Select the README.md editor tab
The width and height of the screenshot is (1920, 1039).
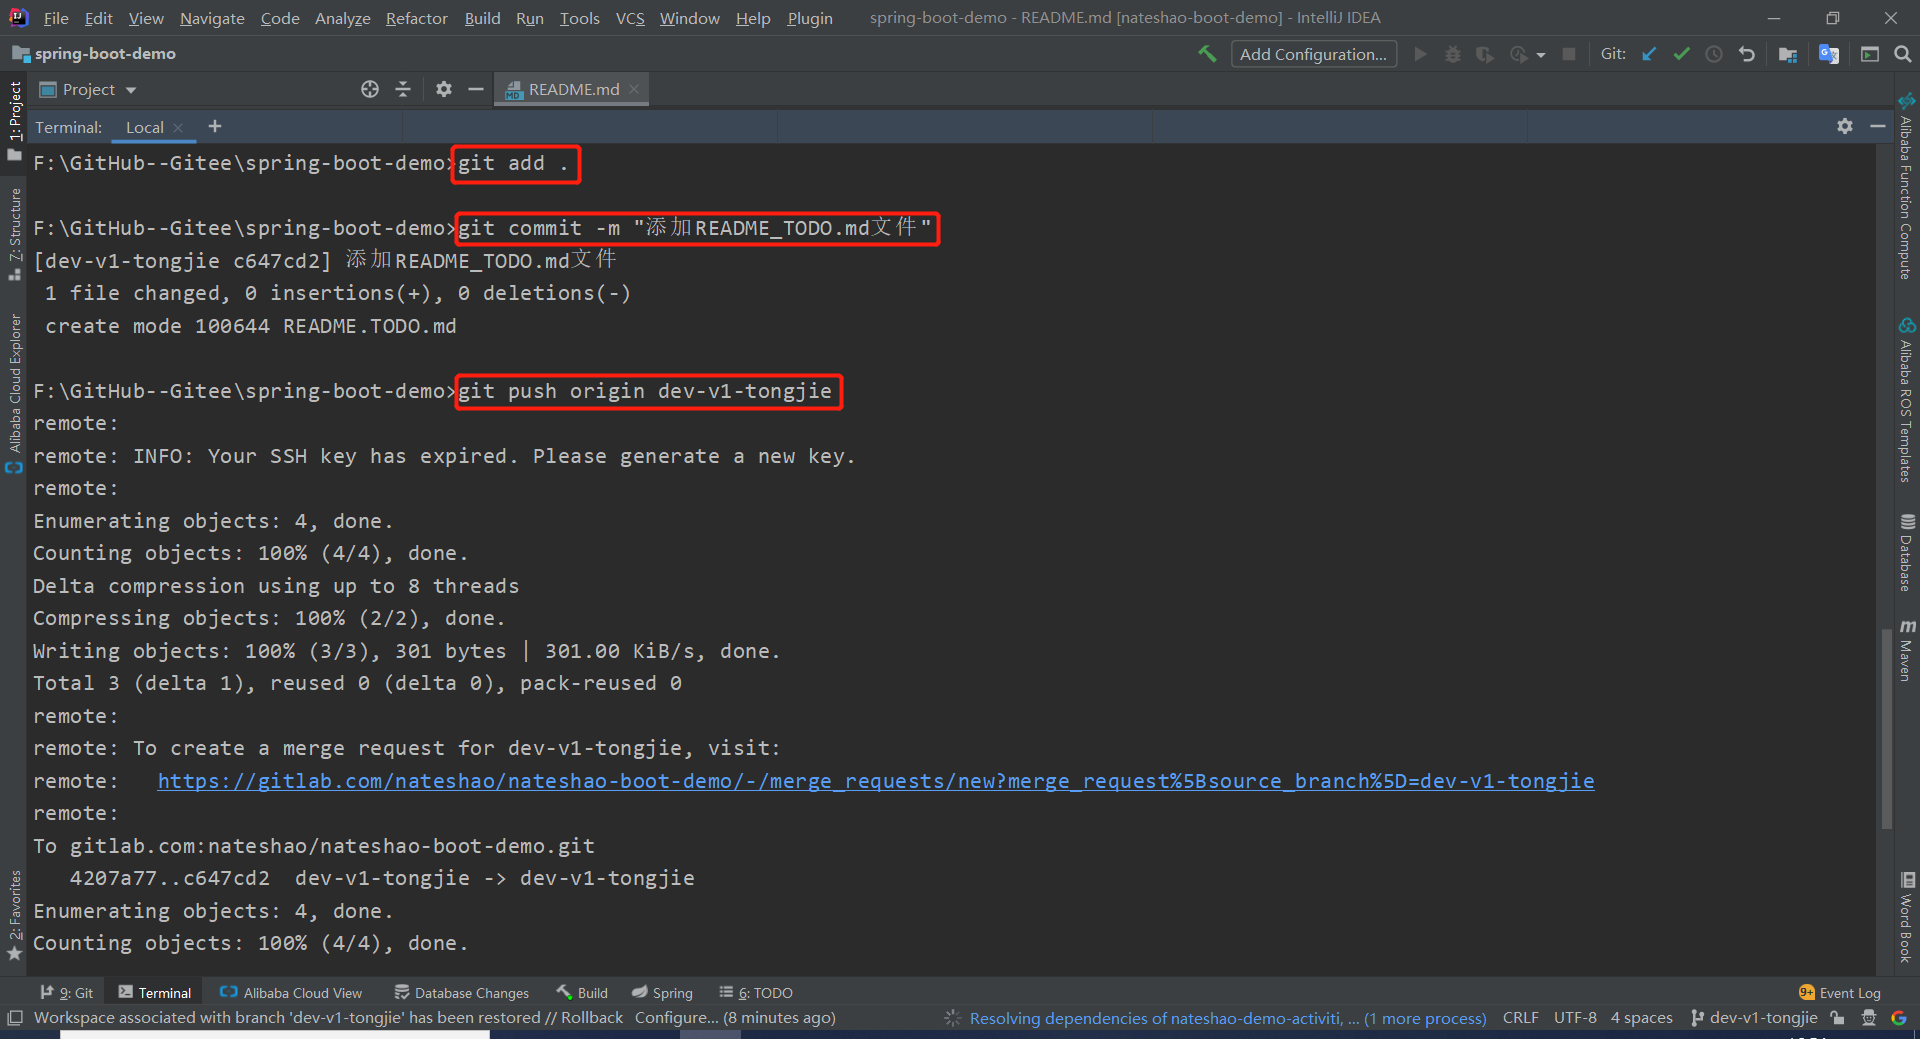[x=573, y=89]
